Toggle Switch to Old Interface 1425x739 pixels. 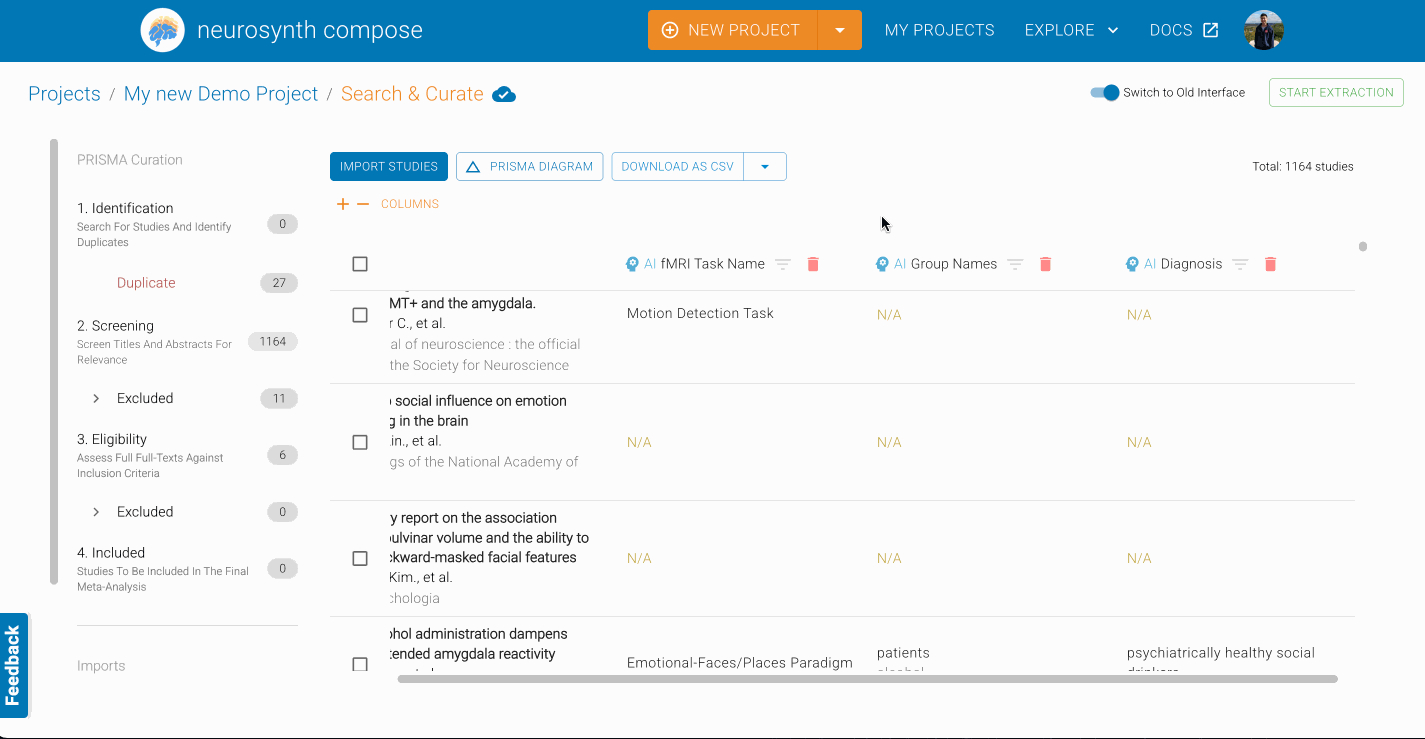(x=1105, y=92)
